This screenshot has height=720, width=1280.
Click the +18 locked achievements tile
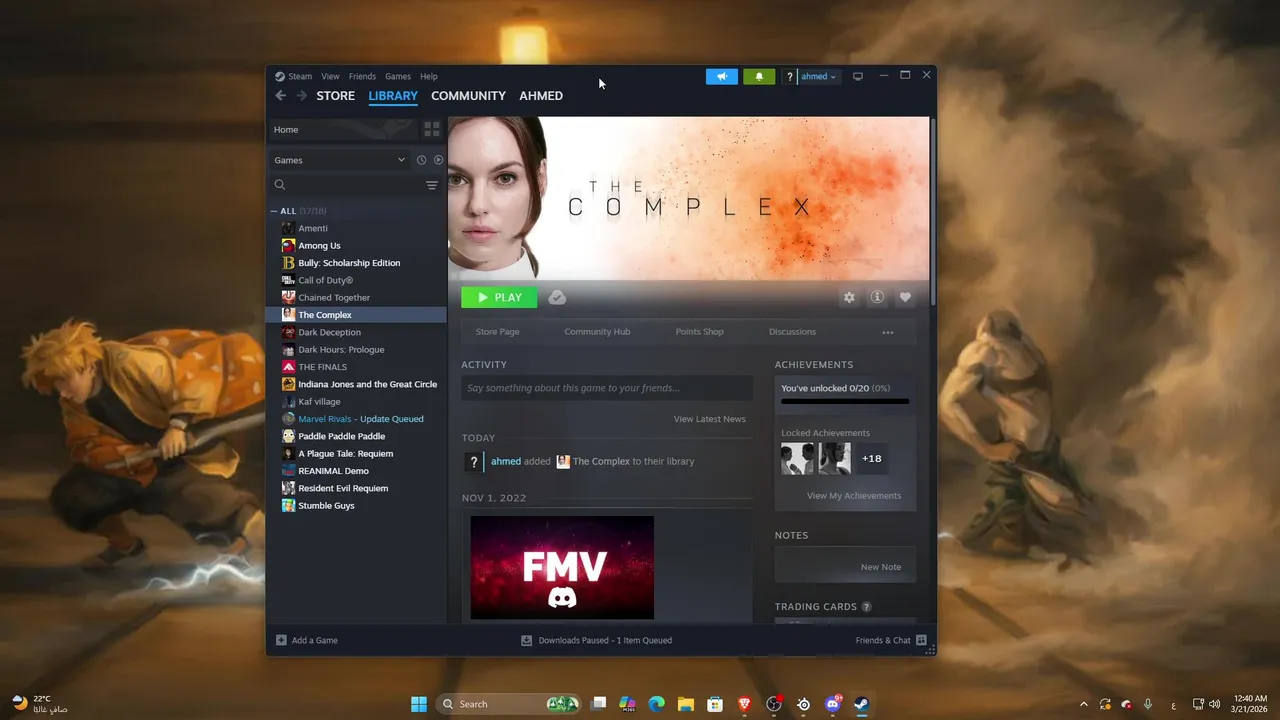click(x=872, y=459)
